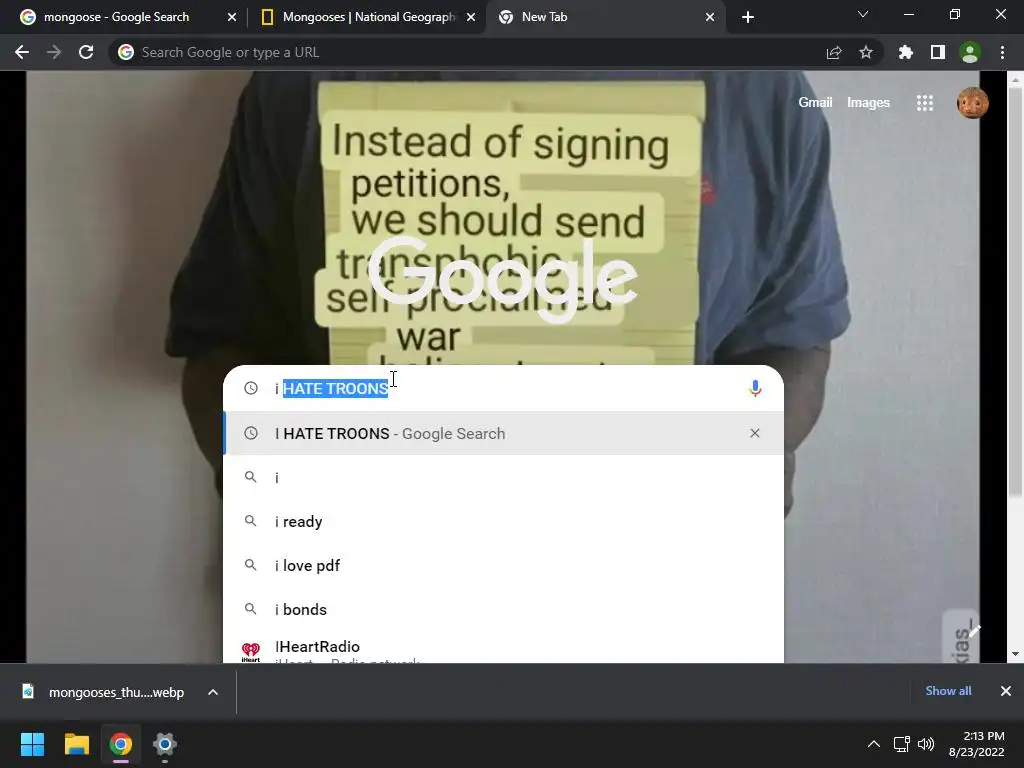
Task: Reload the page with the refresh icon
Action: (x=86, y=52)
